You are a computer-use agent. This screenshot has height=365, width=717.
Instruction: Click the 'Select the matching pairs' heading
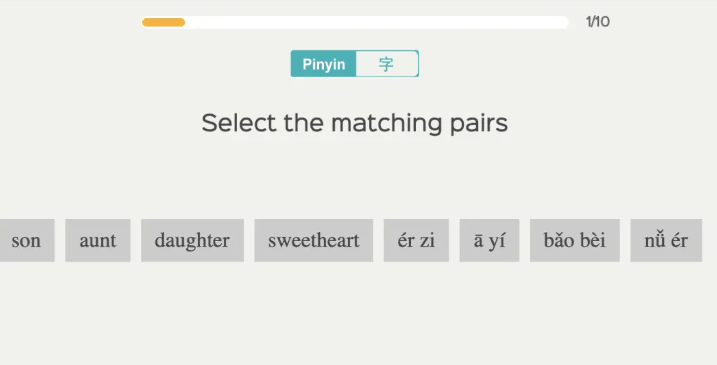(355, 123)
